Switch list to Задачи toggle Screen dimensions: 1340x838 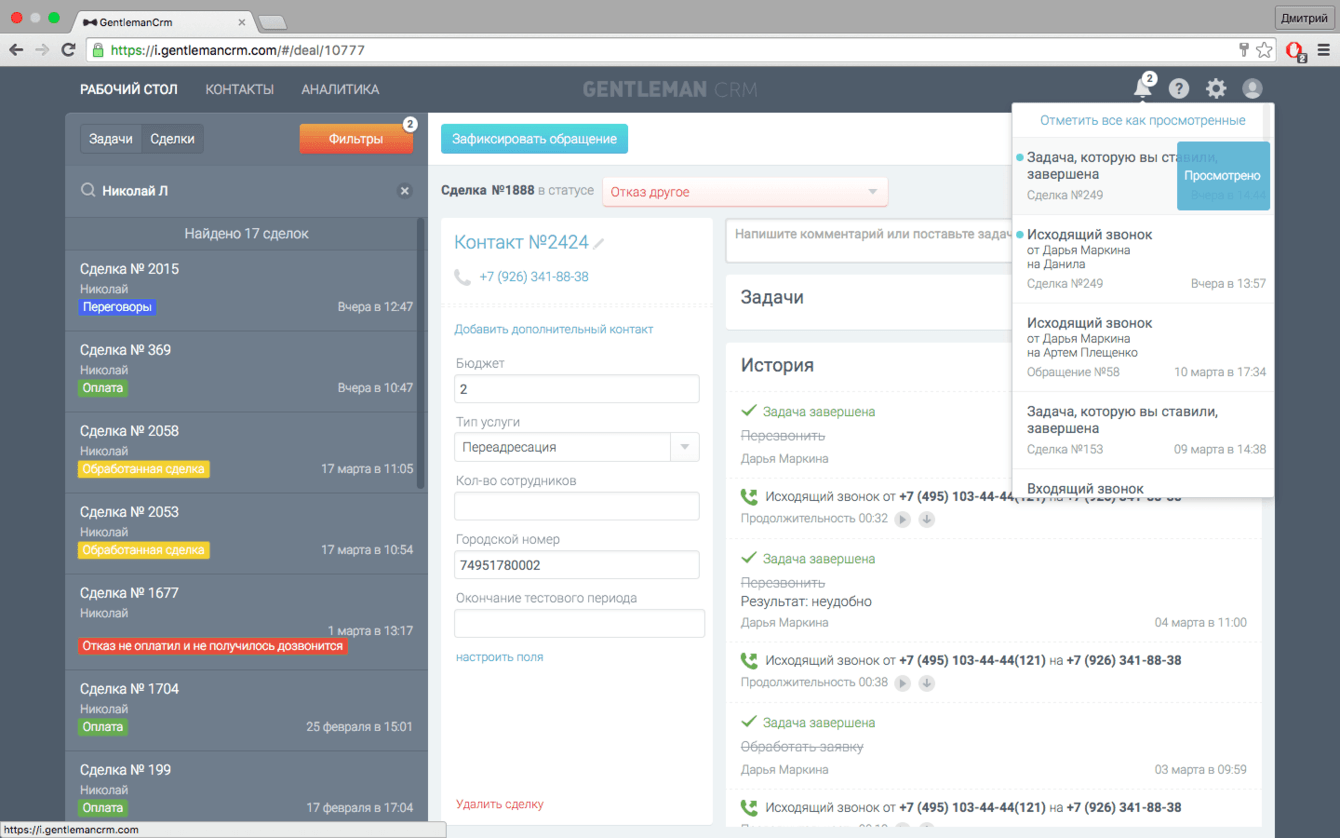111,139
